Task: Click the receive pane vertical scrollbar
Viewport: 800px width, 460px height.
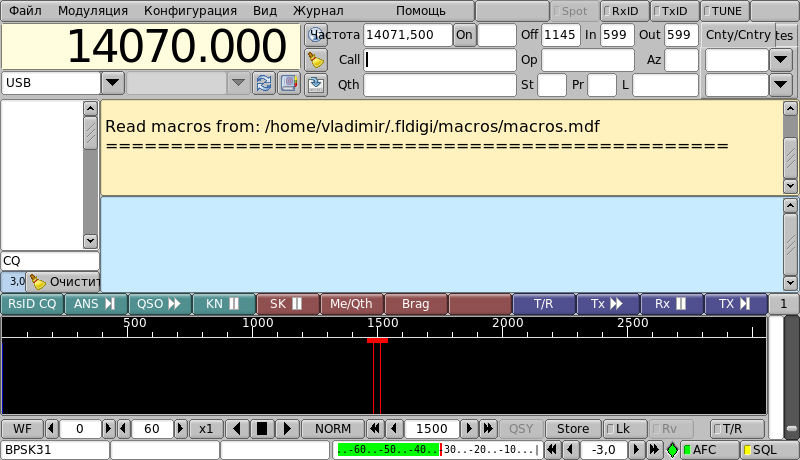Action: click(790, 147)
